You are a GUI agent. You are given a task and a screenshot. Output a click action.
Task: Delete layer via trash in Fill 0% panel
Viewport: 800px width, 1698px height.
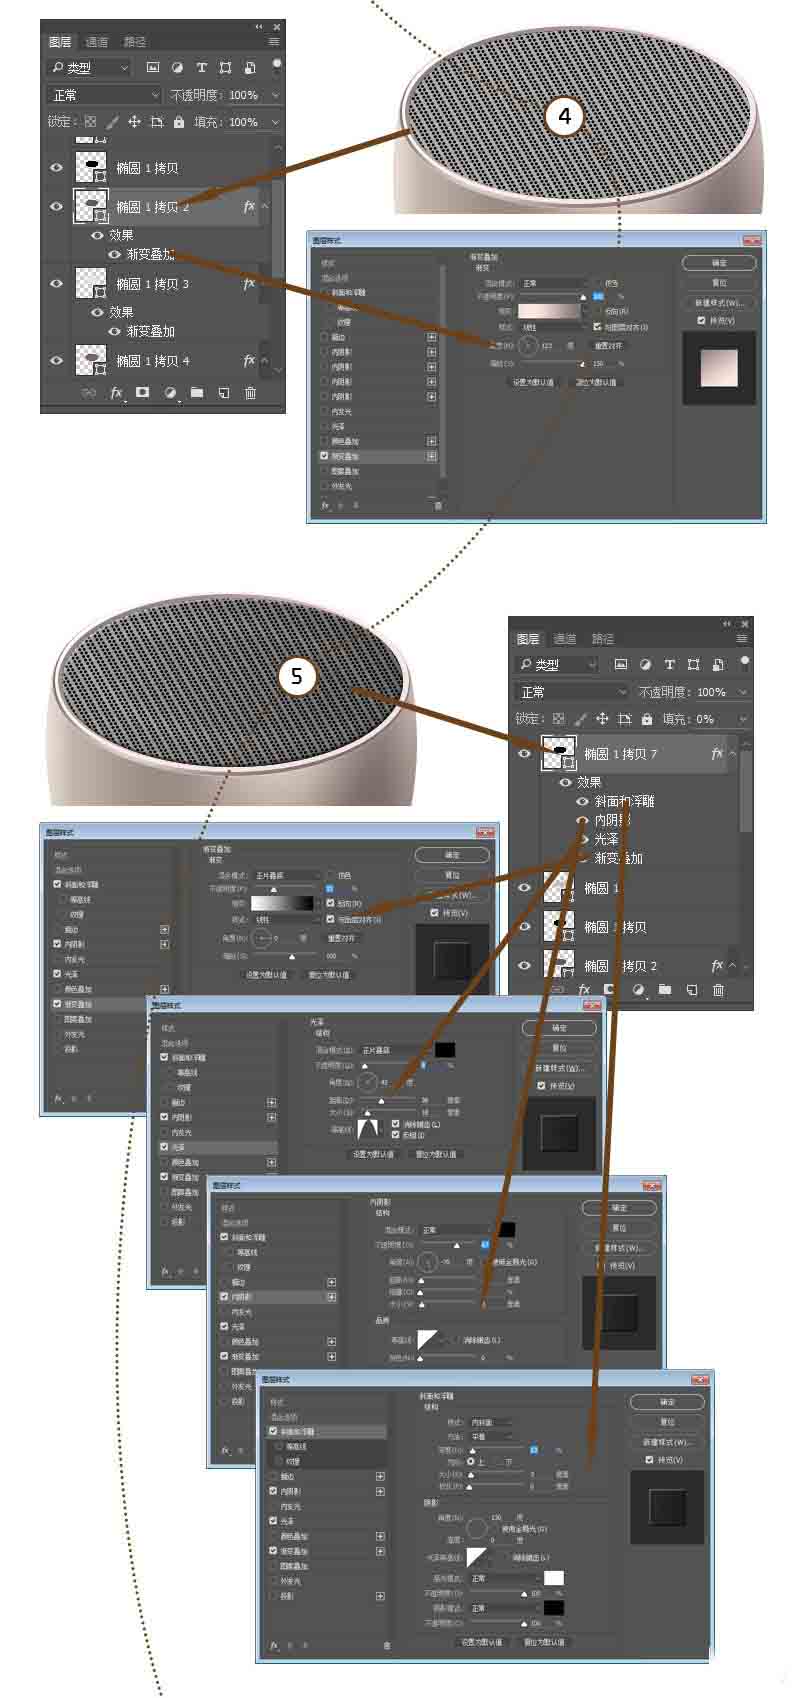pos(718,990)
